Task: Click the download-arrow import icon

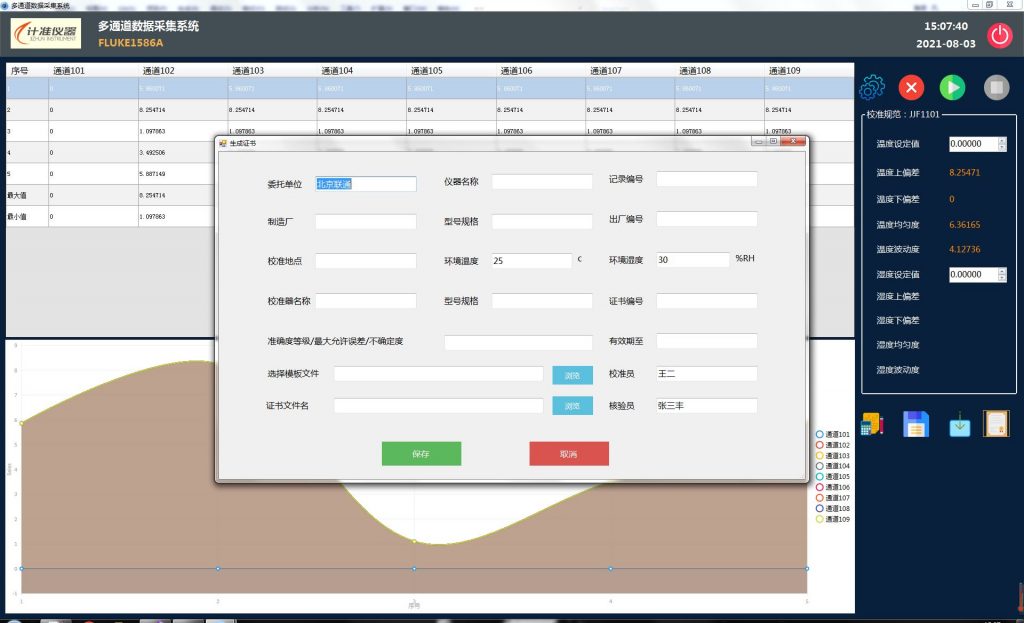Action: [959, 424]
